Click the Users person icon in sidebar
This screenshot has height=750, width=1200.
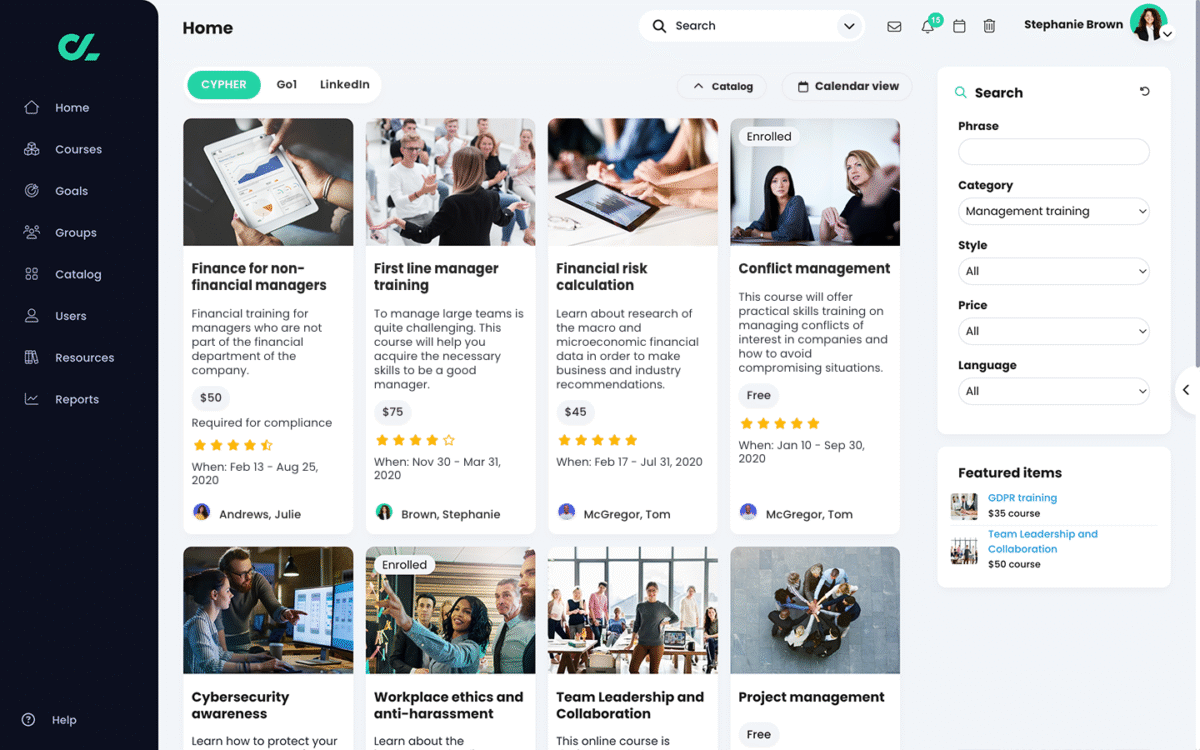[32, 315]
